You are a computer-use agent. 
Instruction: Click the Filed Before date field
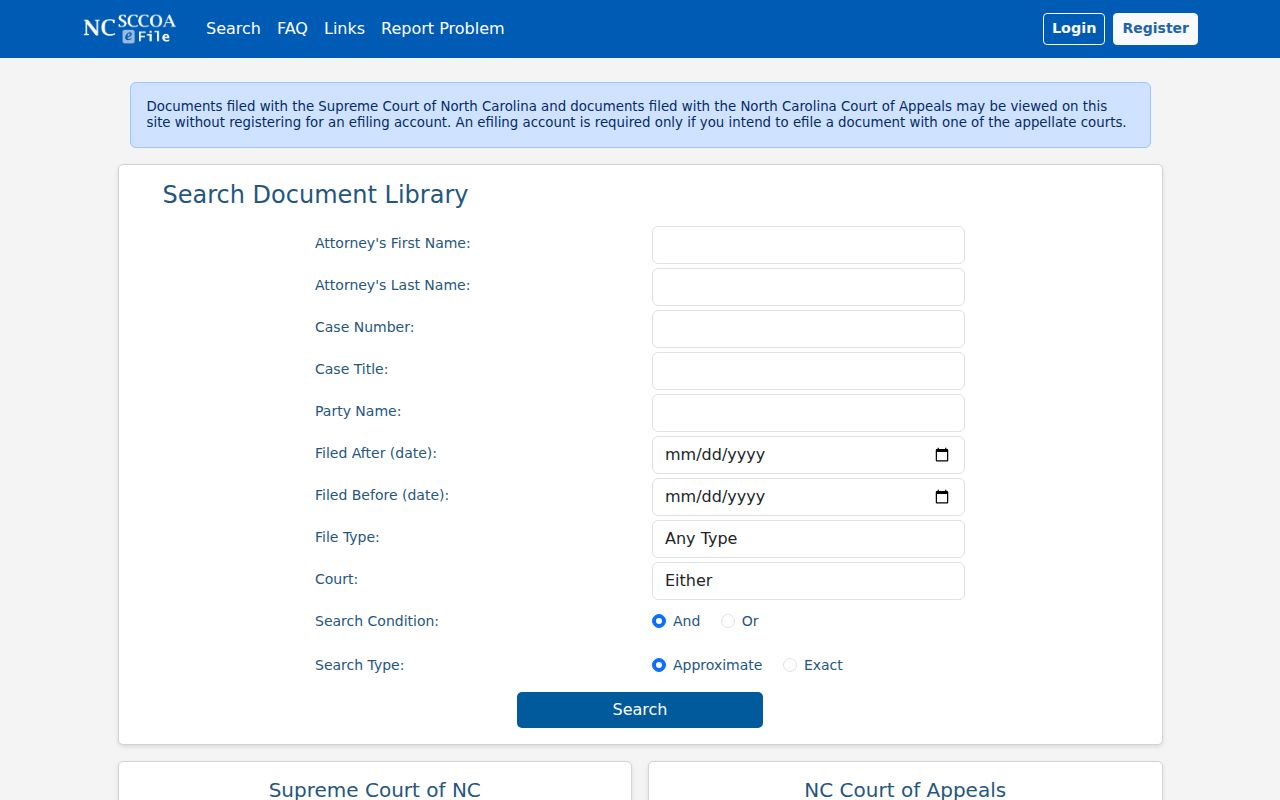[x=808, y=497]
